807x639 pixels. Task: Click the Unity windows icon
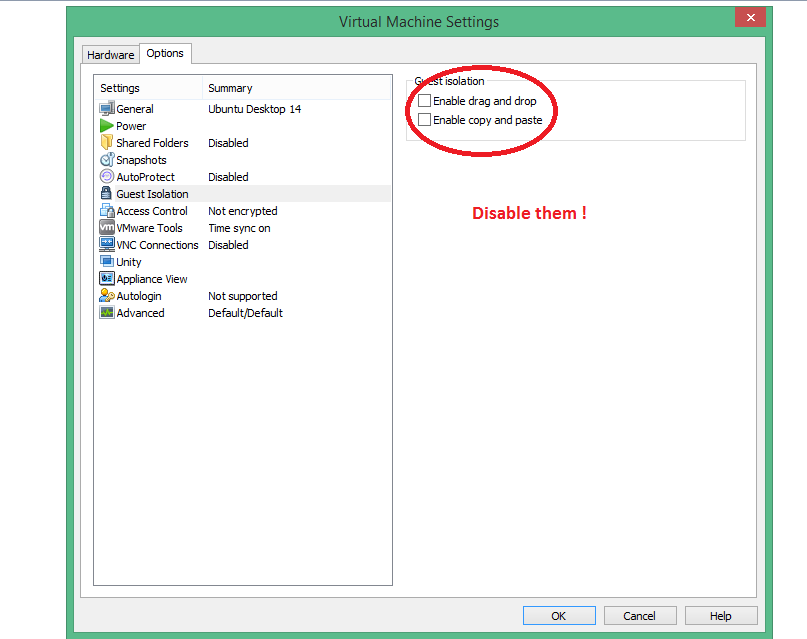[x=107, y=261]
